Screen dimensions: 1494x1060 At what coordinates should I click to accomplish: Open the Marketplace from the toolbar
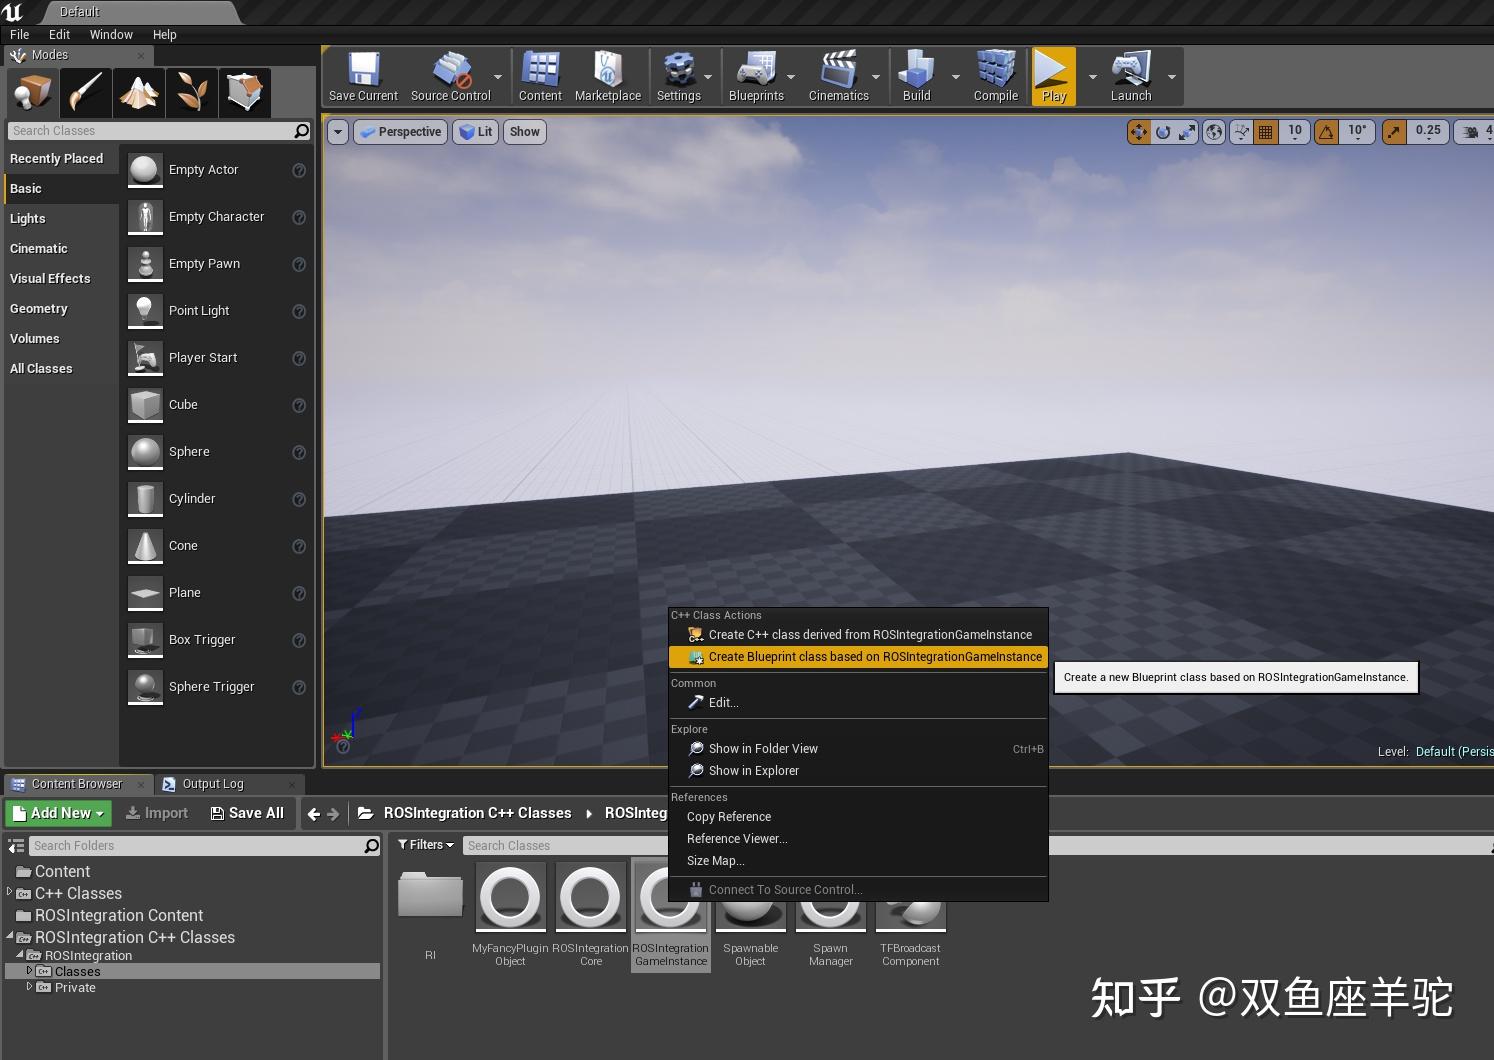pos(608,75)
